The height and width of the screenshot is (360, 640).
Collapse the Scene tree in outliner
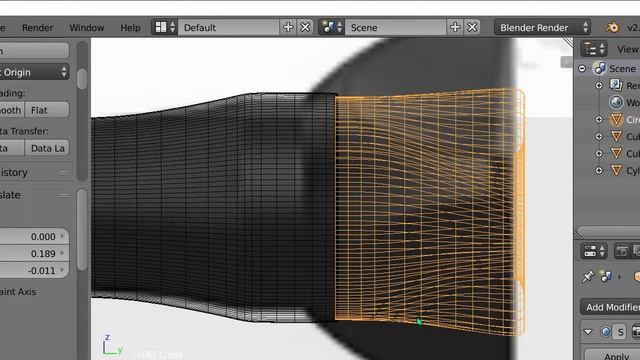[x=582, y=69]
